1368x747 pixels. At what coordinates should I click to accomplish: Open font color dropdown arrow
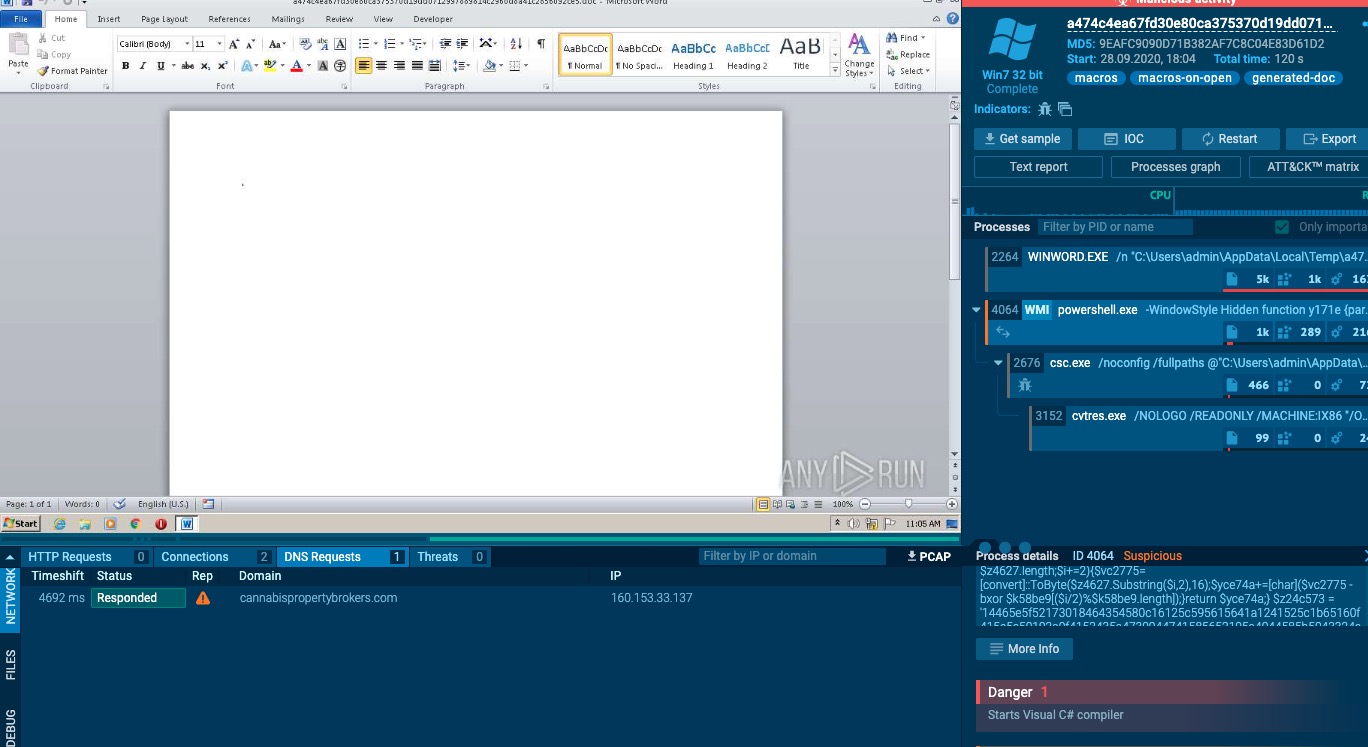(309, 66)
